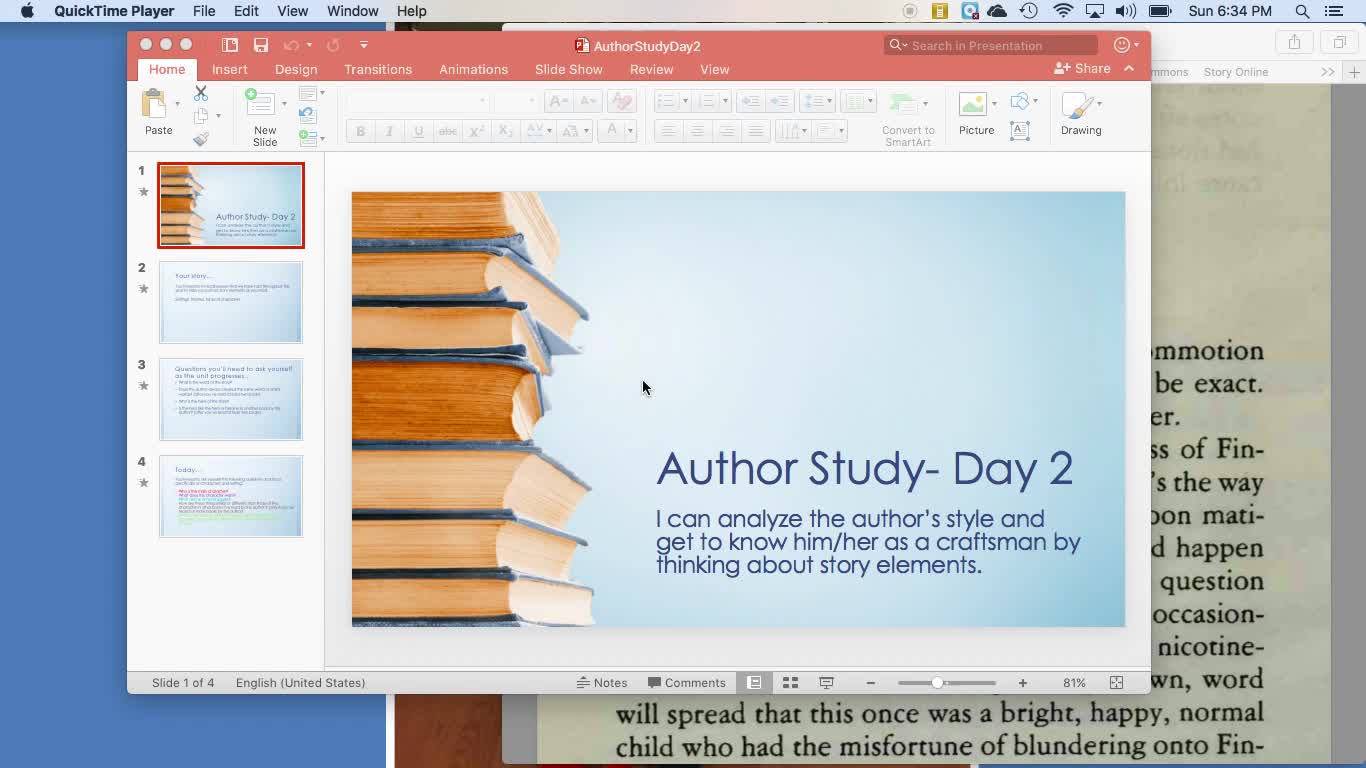Click the Share button

pyautogui.click(x=1082, y=68)
